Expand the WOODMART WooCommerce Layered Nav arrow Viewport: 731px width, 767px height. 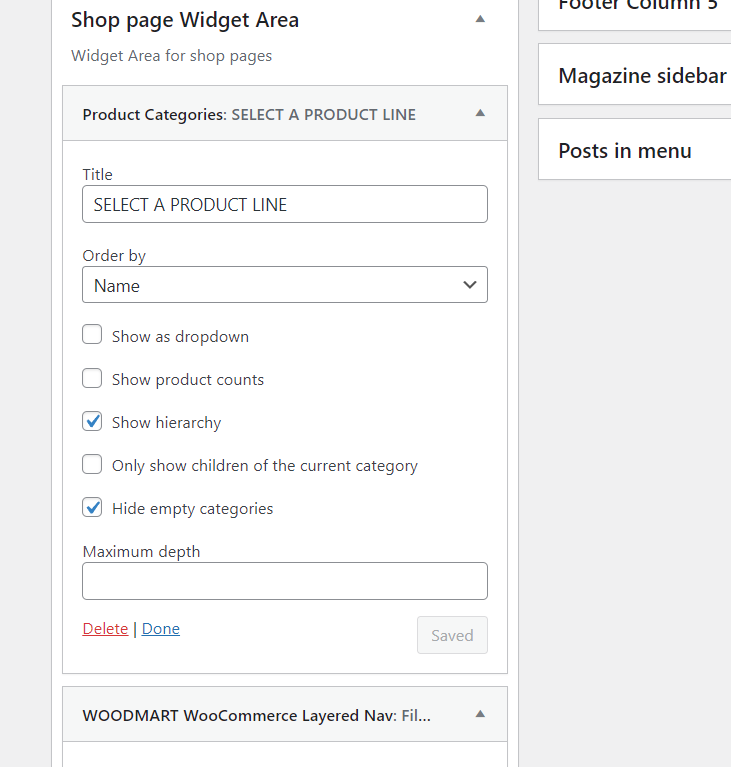click(x=480, y=714)
